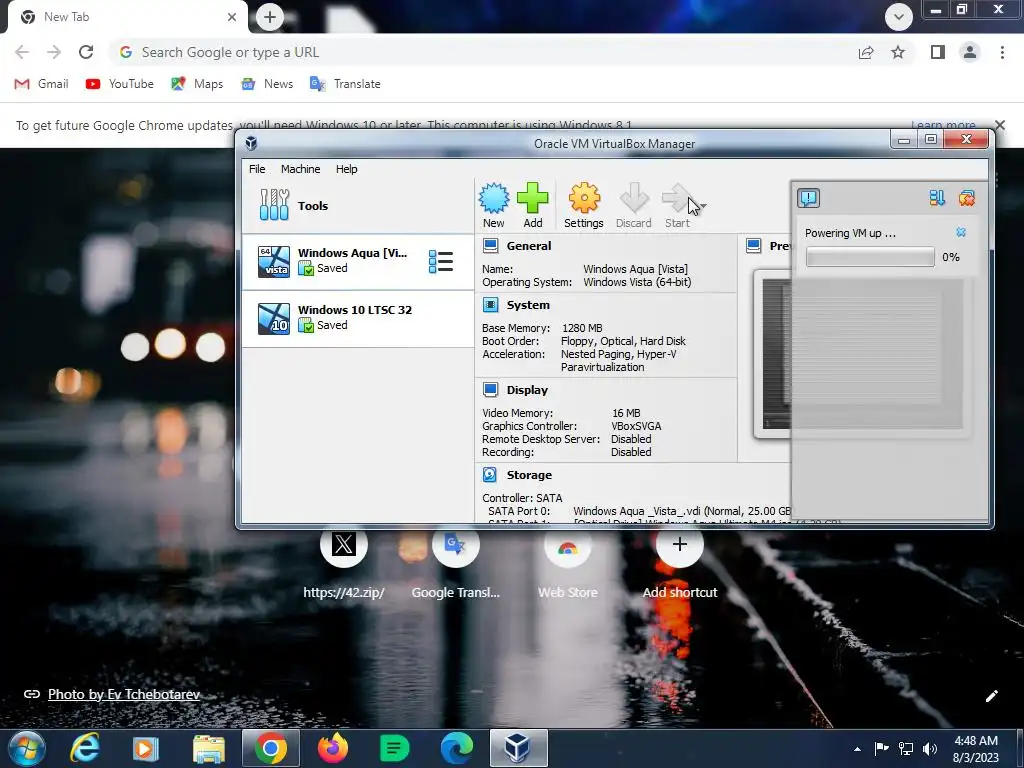Click the notification panel sort icon
The width and height of the screenshot is (1024, 768).
(x=937, y=198)
